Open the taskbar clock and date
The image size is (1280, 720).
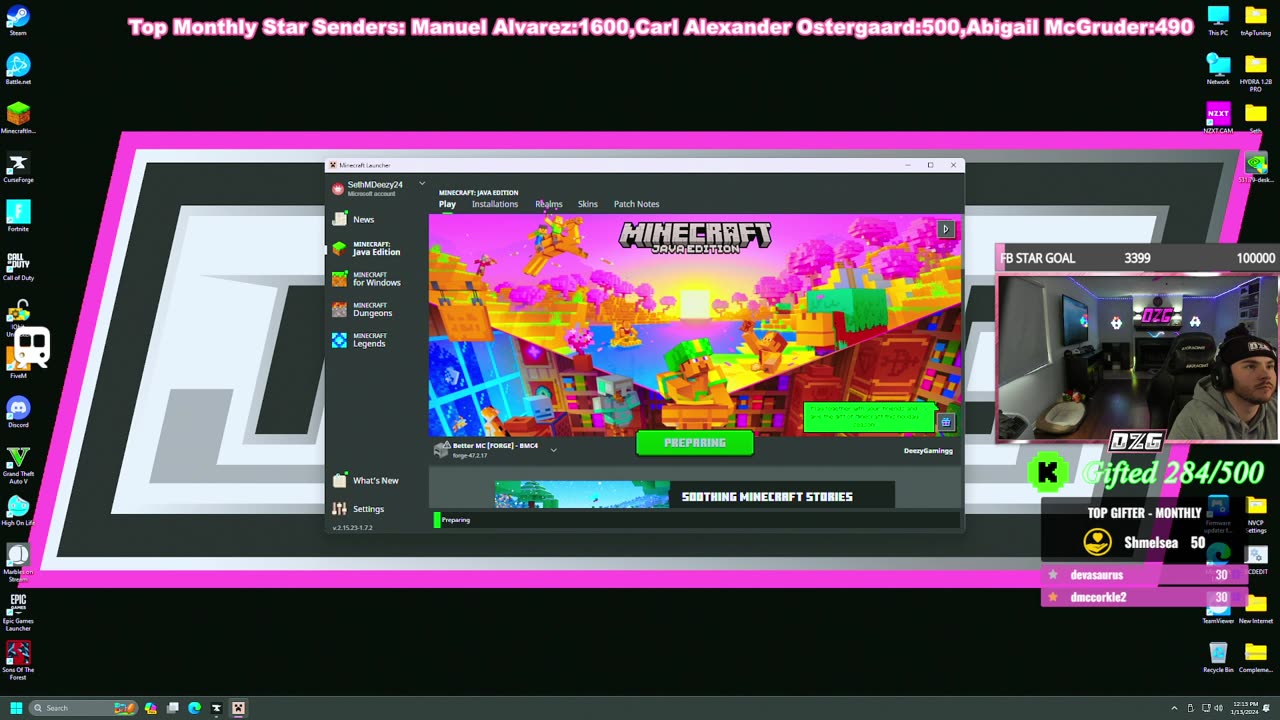pyautogui.click(x=1244, y=708)
